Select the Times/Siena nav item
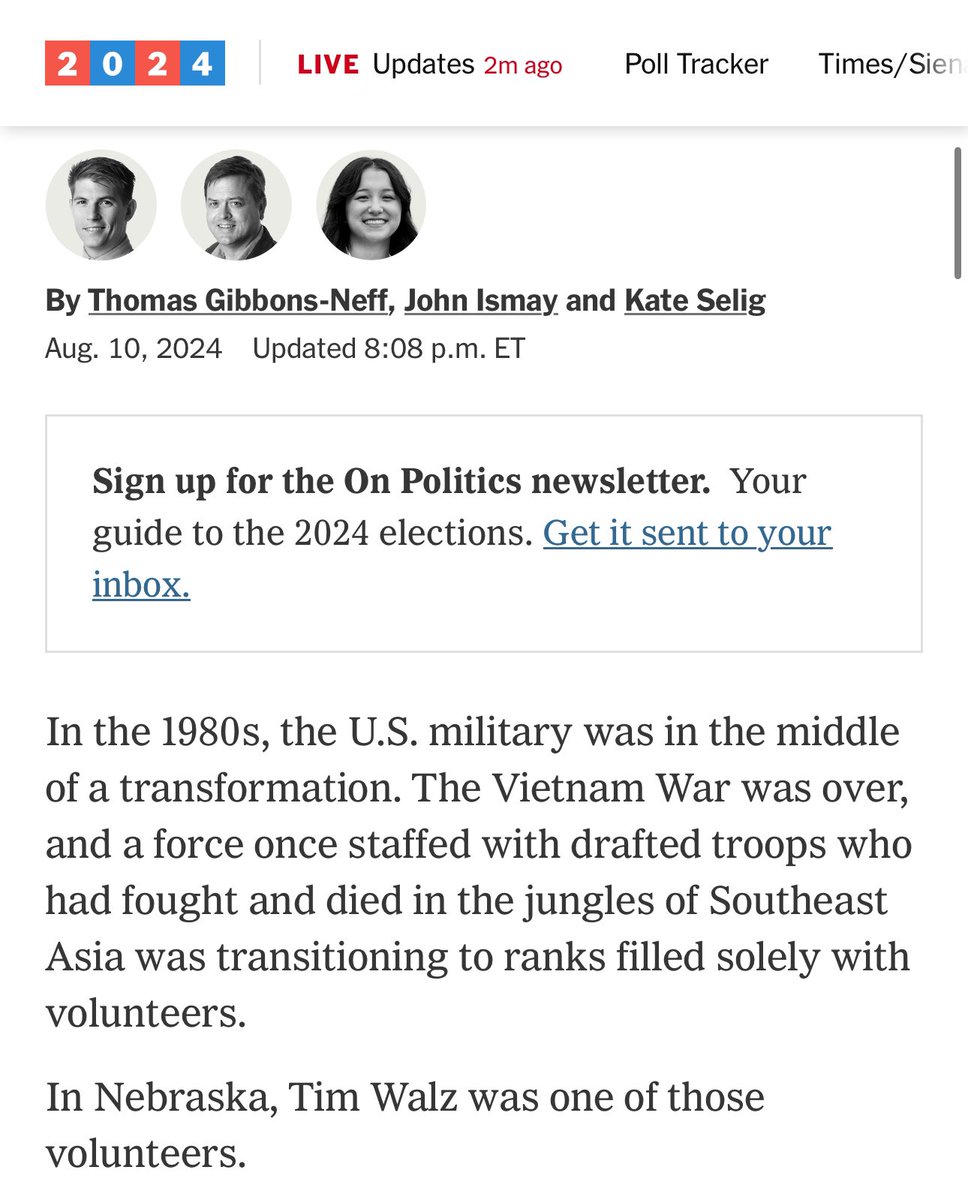Viewport: 968px width, 1200px height. tap(892, 64)
